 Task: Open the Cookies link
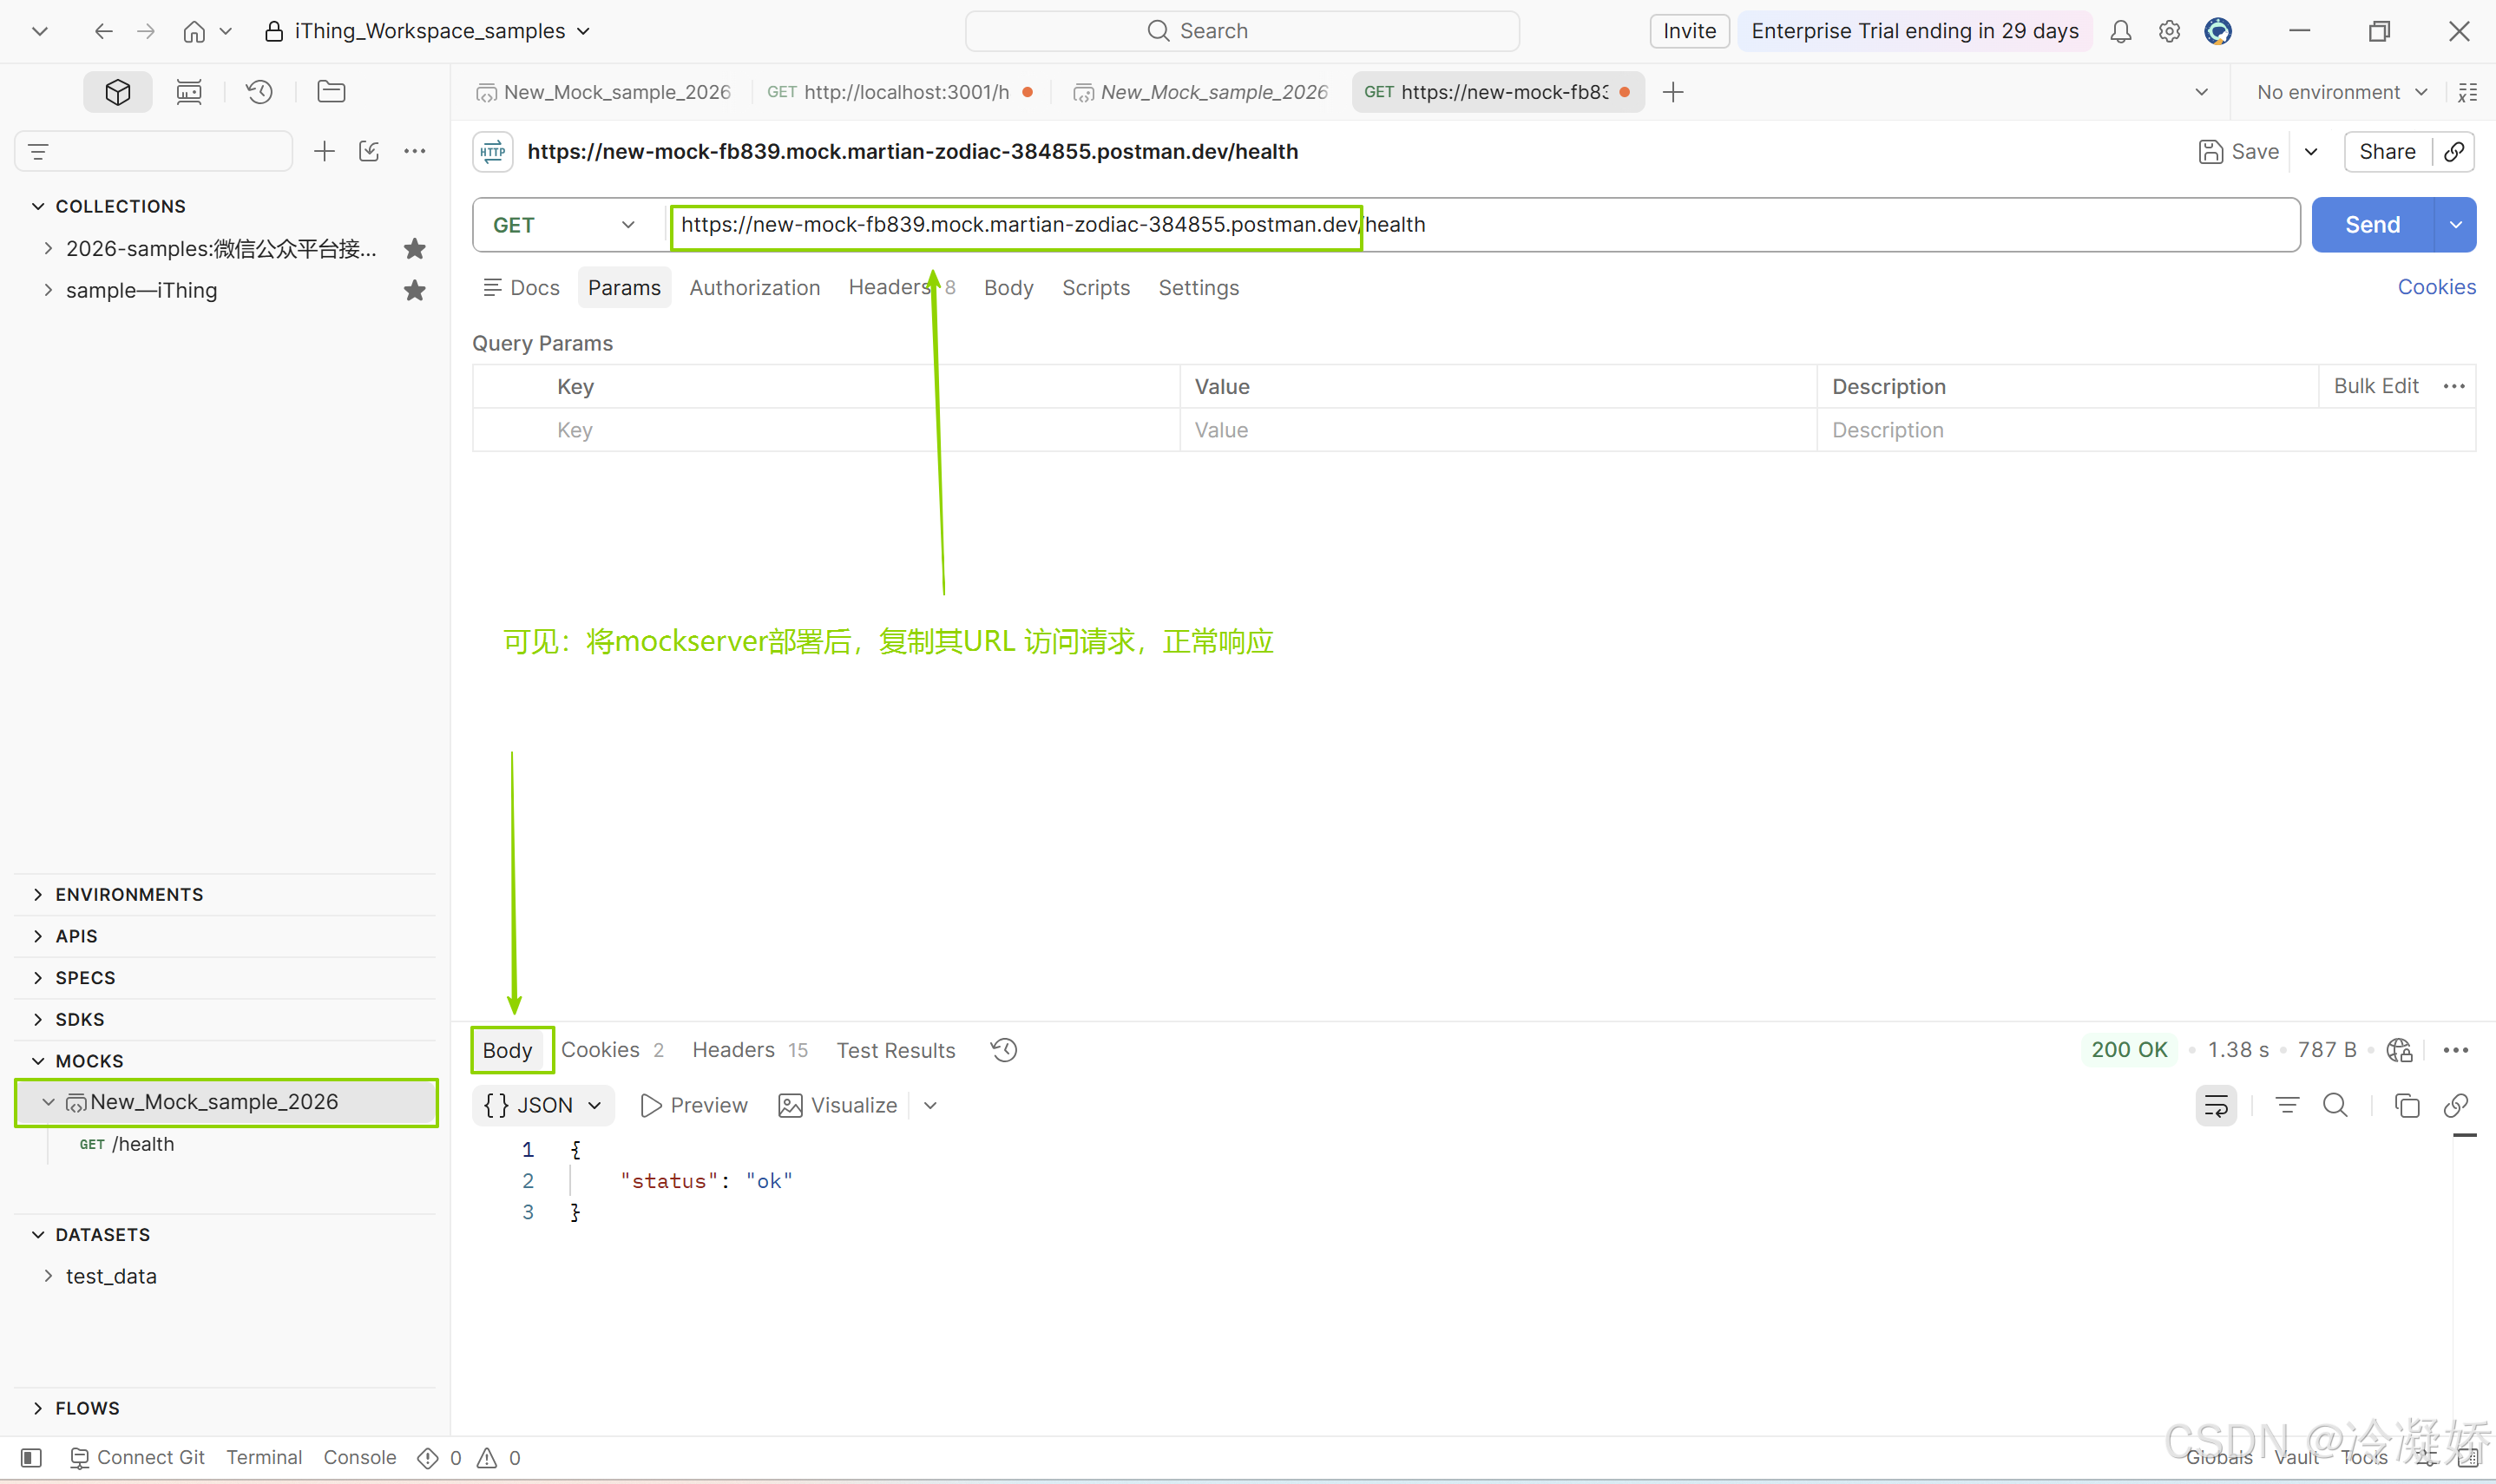[2436, 287]
